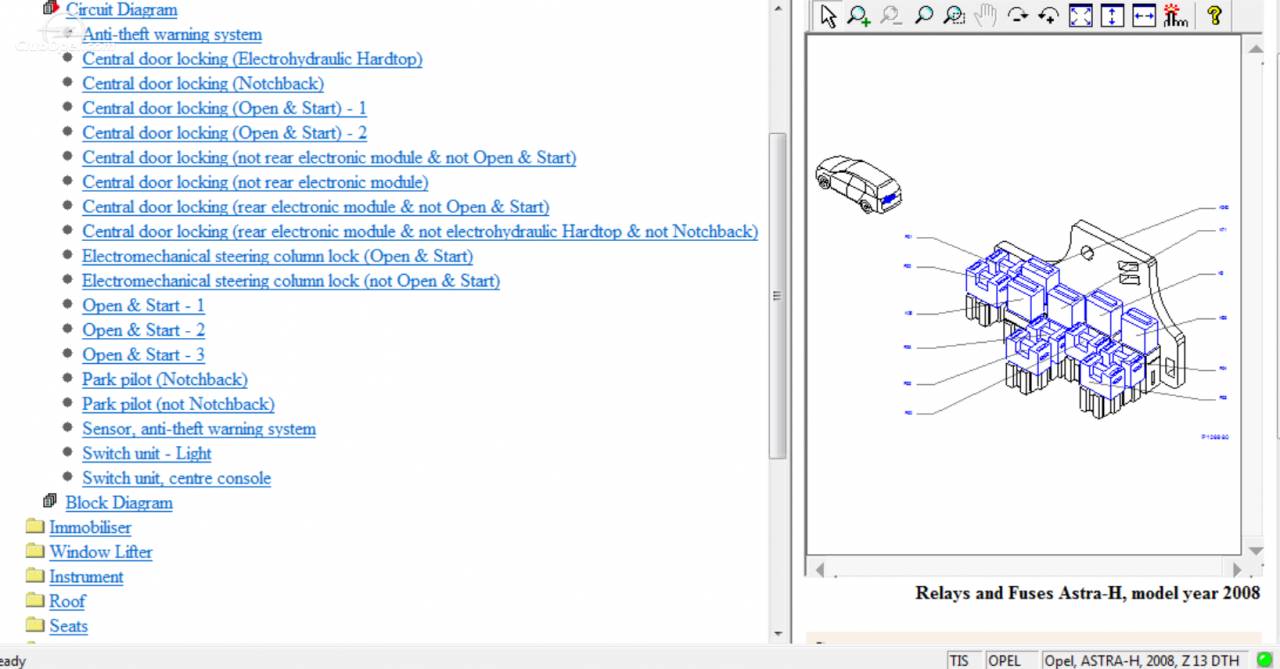Open the Circuit Diagram link
This screenshot has width=1280, height=669.
point(121,10)
